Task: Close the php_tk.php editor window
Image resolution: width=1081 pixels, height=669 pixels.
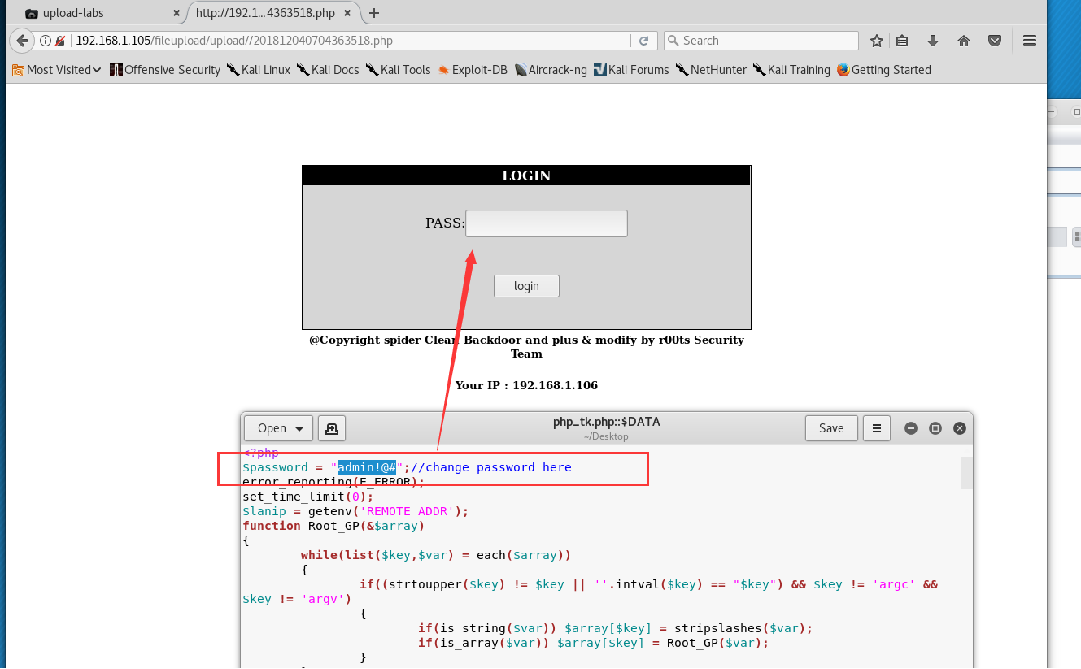Action: click(x=959, y=428)
